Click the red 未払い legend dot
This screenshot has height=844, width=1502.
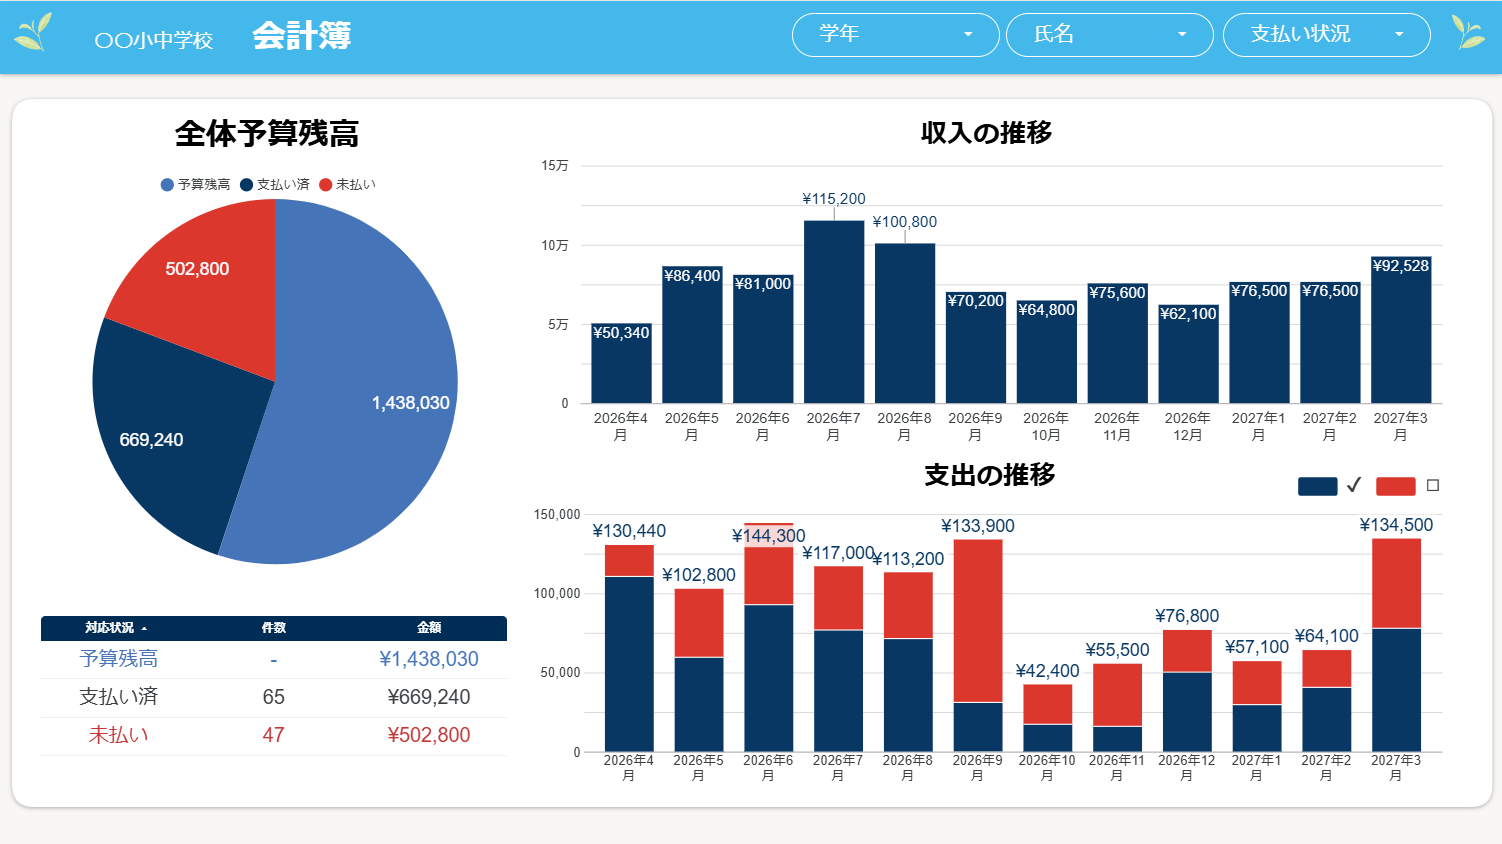[x=325, y=184]
